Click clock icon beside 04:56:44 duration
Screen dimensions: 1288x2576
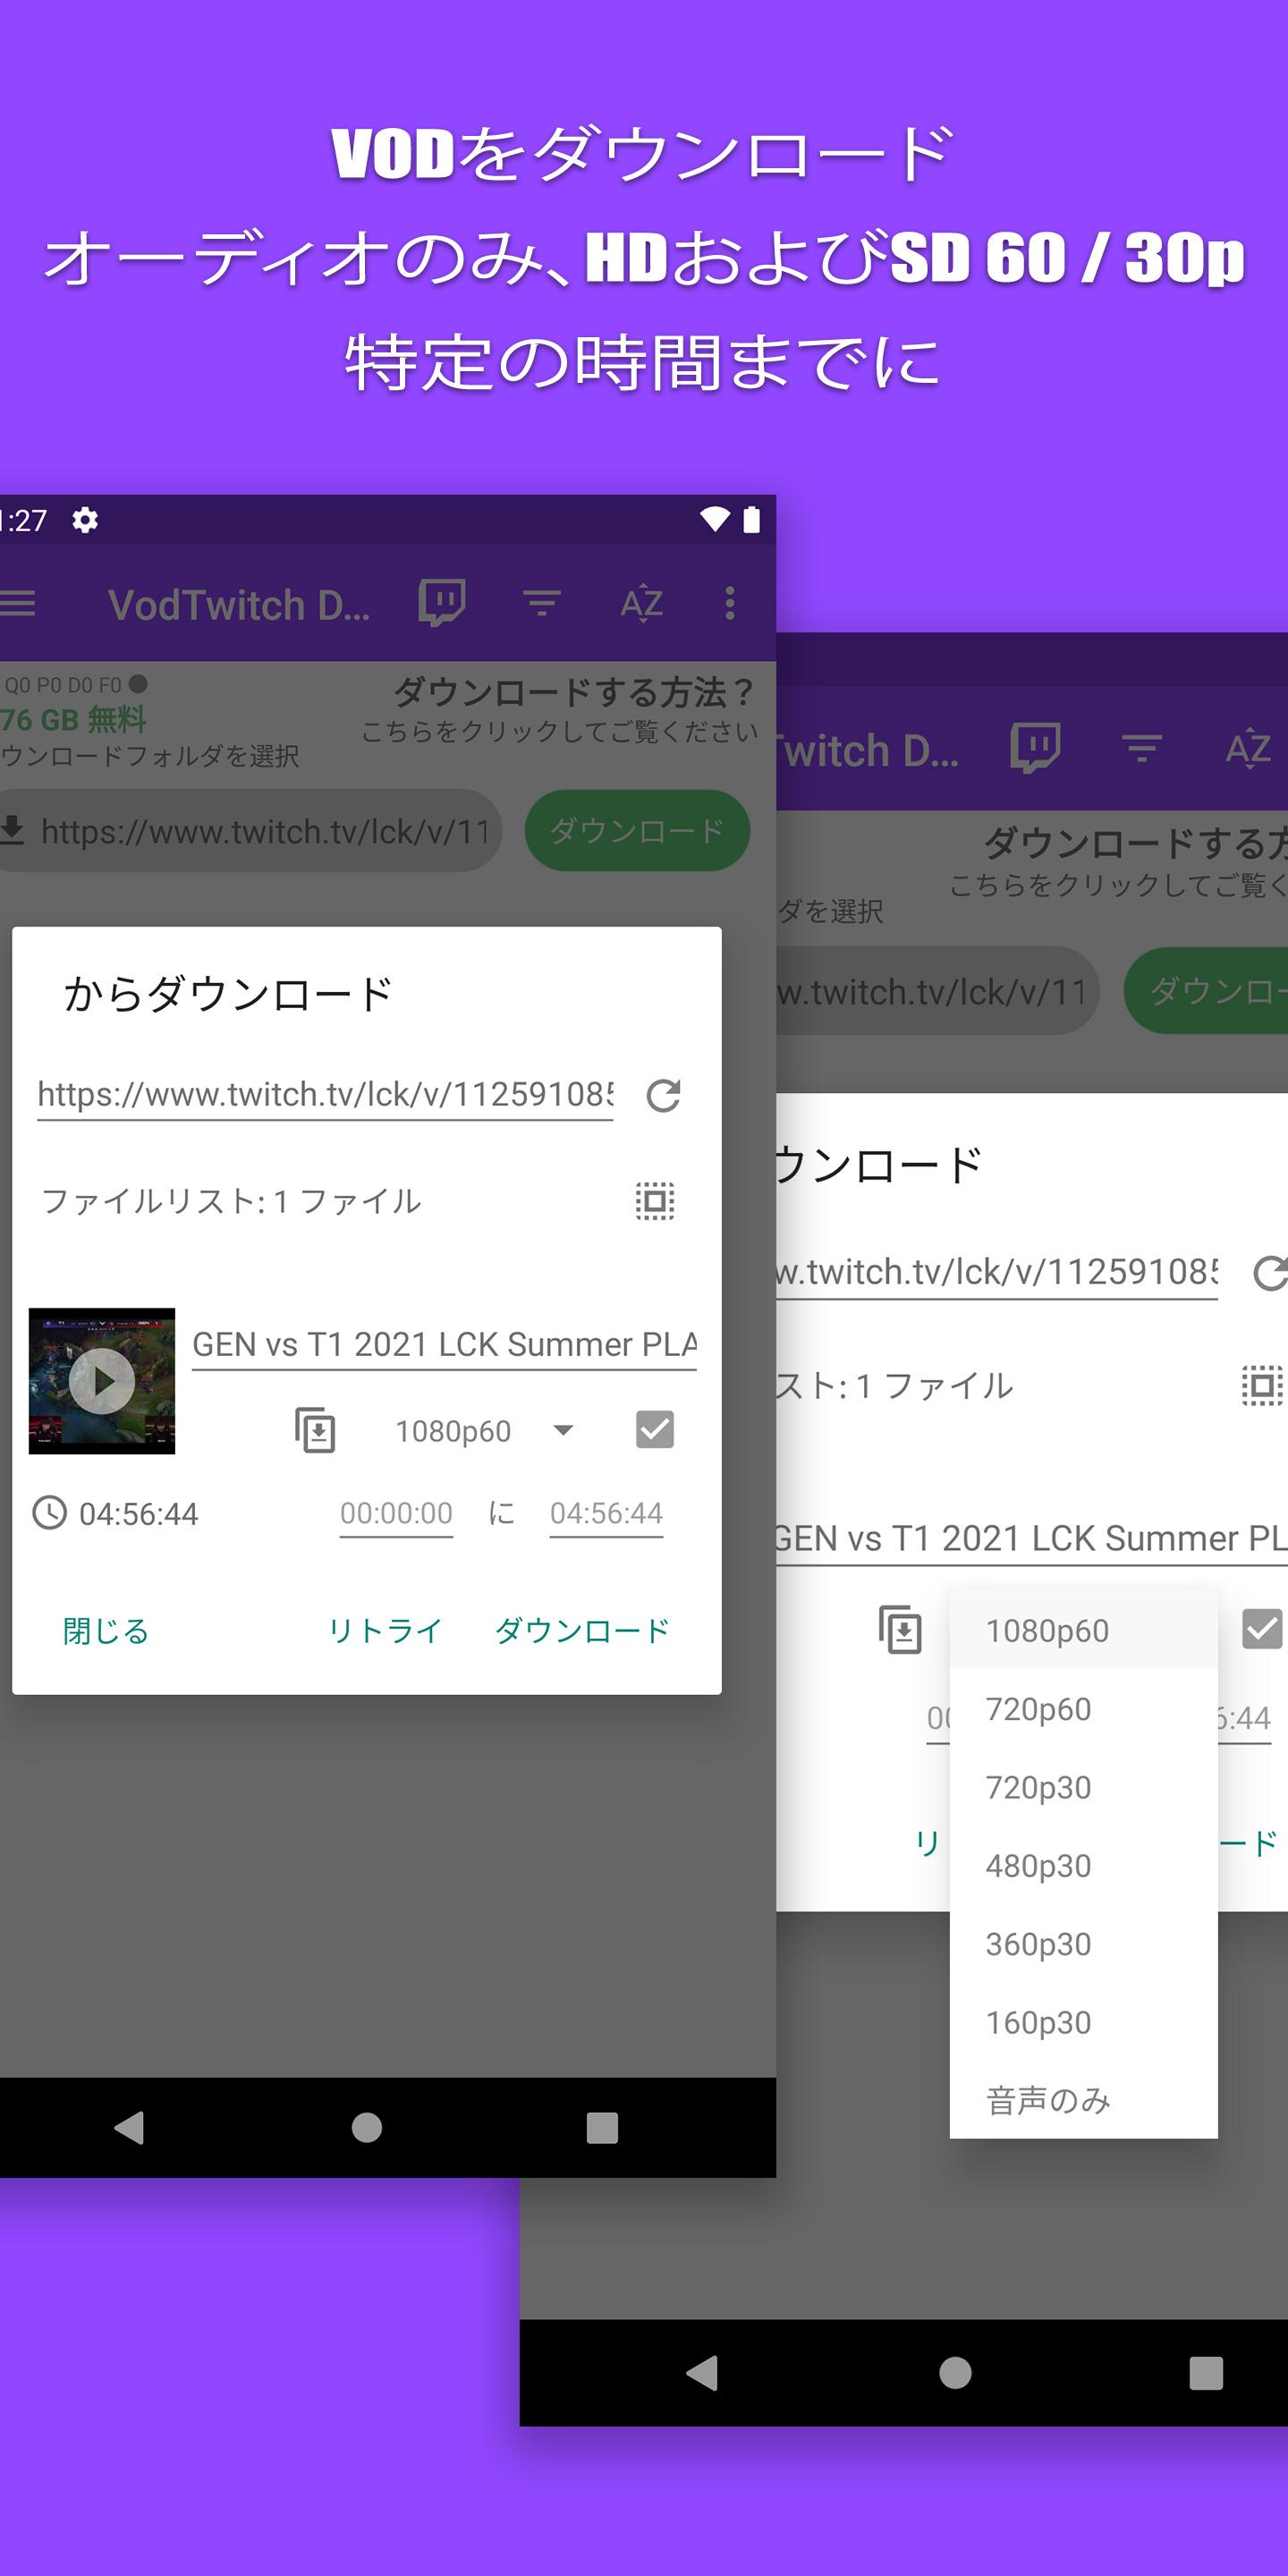point(49,1513)
